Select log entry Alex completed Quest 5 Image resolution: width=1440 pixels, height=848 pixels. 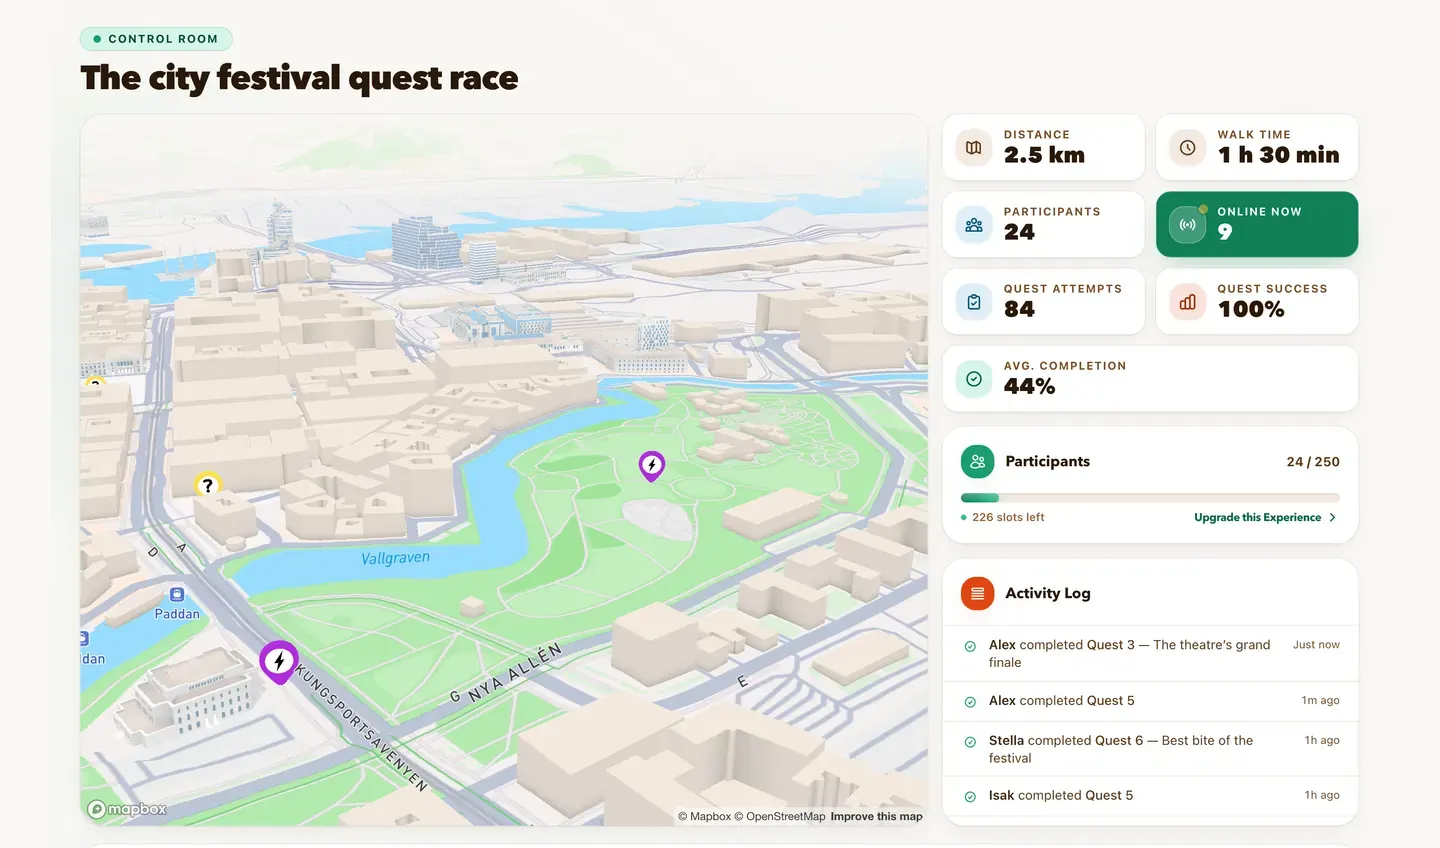click(1150, 701)
